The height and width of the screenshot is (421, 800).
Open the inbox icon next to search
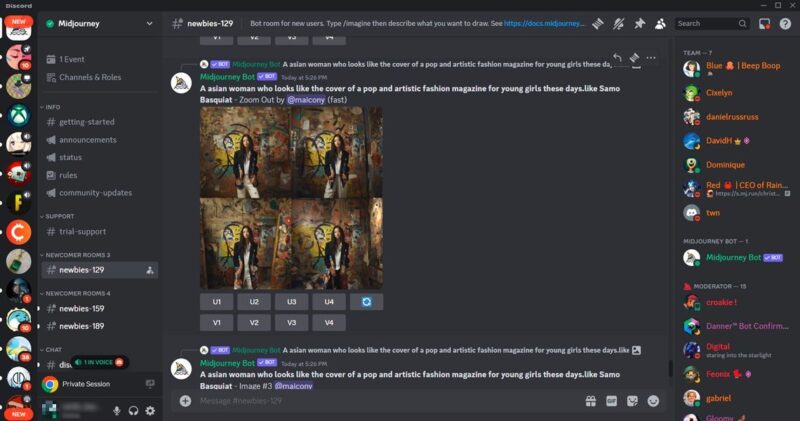764,23
